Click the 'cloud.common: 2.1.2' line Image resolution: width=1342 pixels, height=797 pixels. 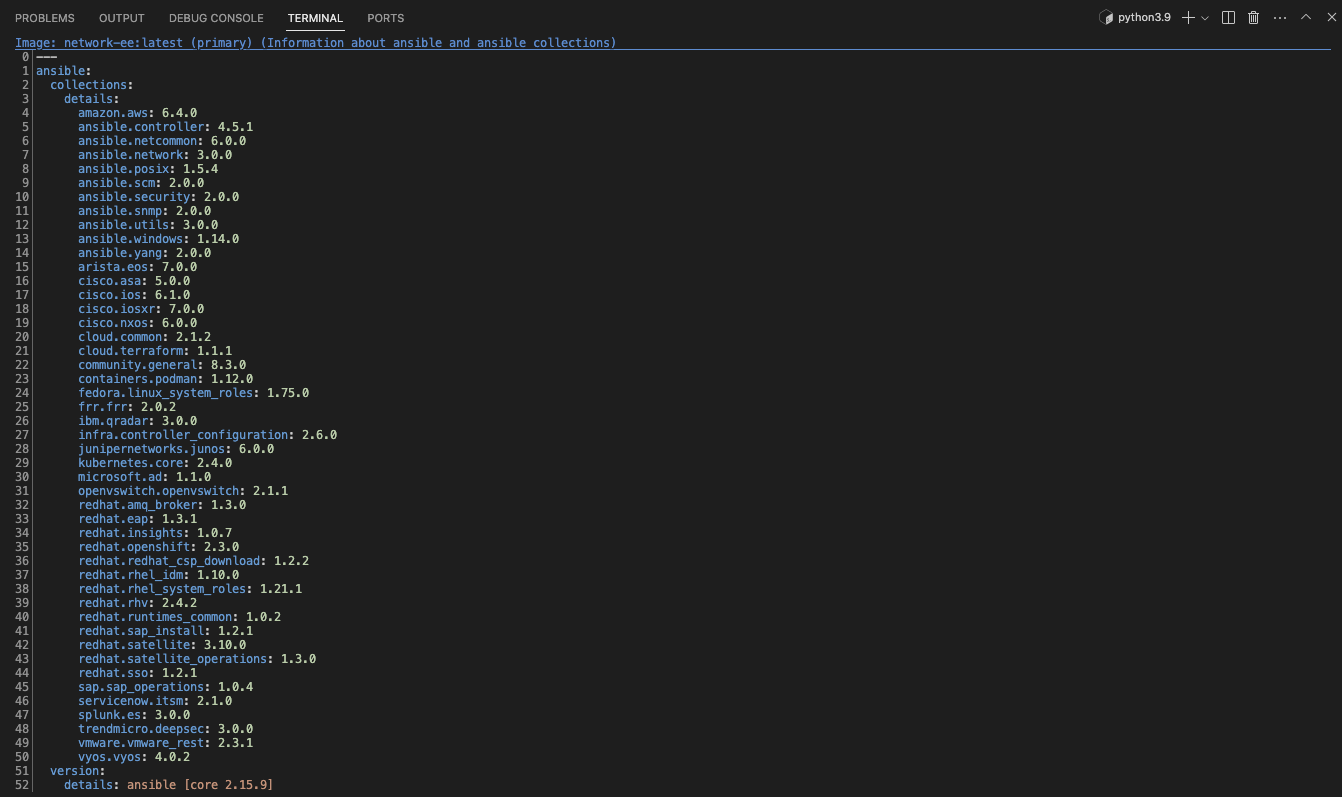(145, 337)
